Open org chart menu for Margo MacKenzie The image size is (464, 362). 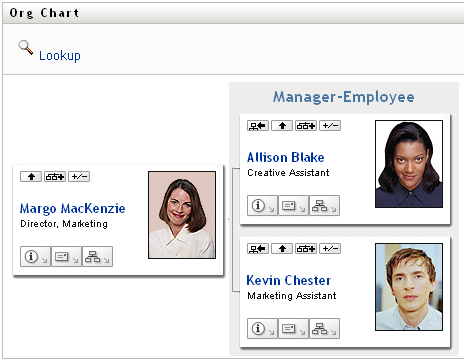[x=97, y=257]
